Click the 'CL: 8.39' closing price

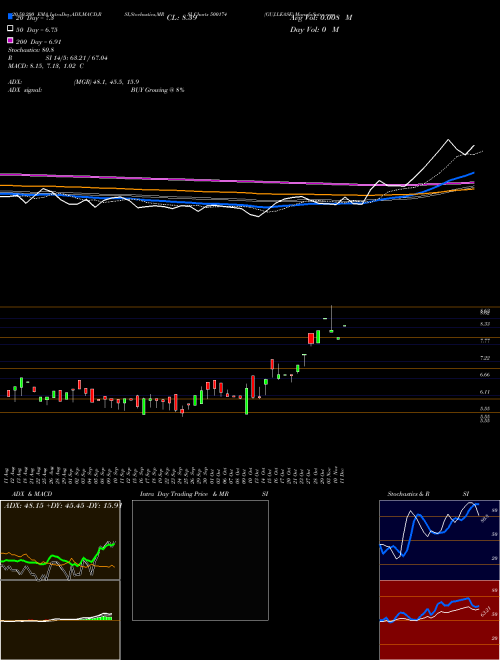[x=182, y=18]
